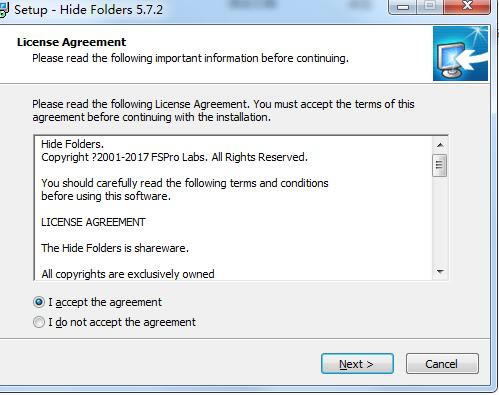Click the 'LICENSE AGREEMENT' text line

click(93, 222)
